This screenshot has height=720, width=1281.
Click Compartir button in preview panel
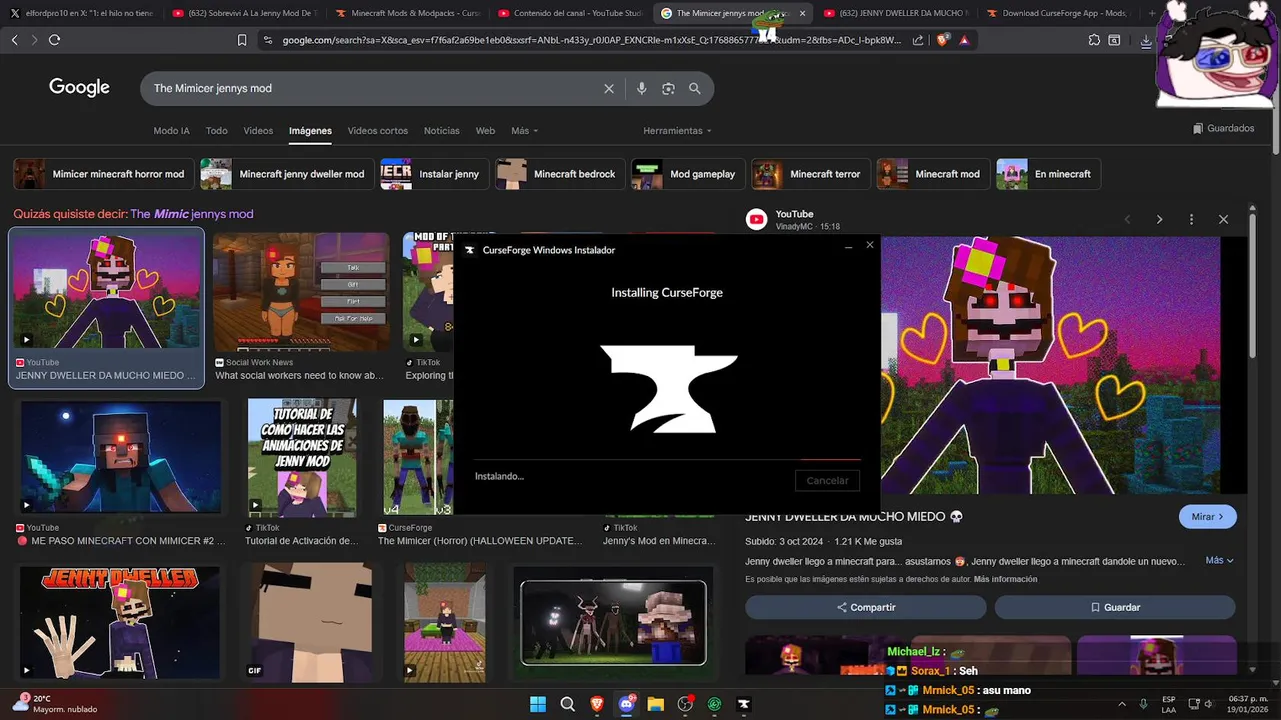tap(866, 607)
